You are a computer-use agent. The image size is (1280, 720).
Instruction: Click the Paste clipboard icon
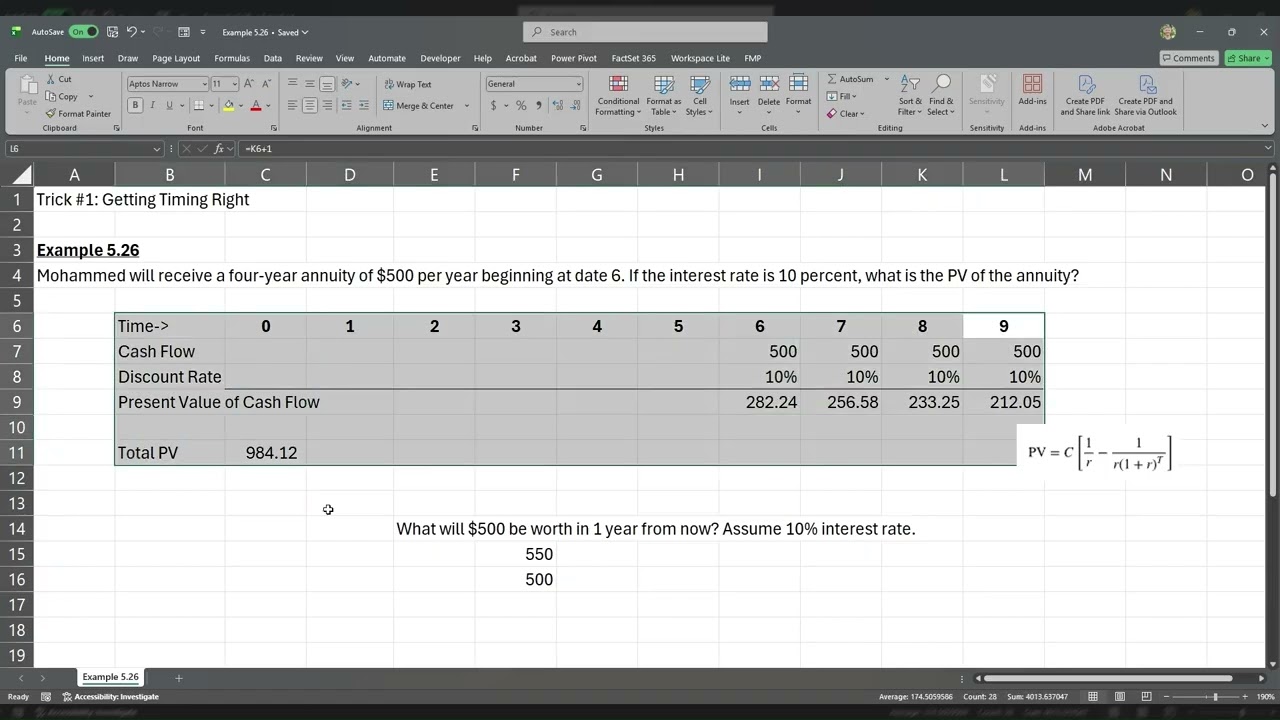point(27,86)
